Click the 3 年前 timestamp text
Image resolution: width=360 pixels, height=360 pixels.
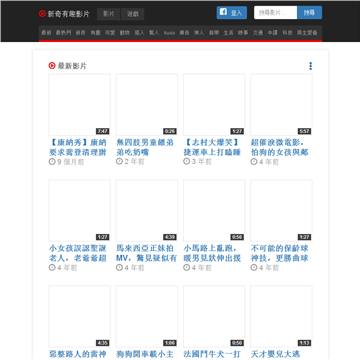(x=202, y=162)
